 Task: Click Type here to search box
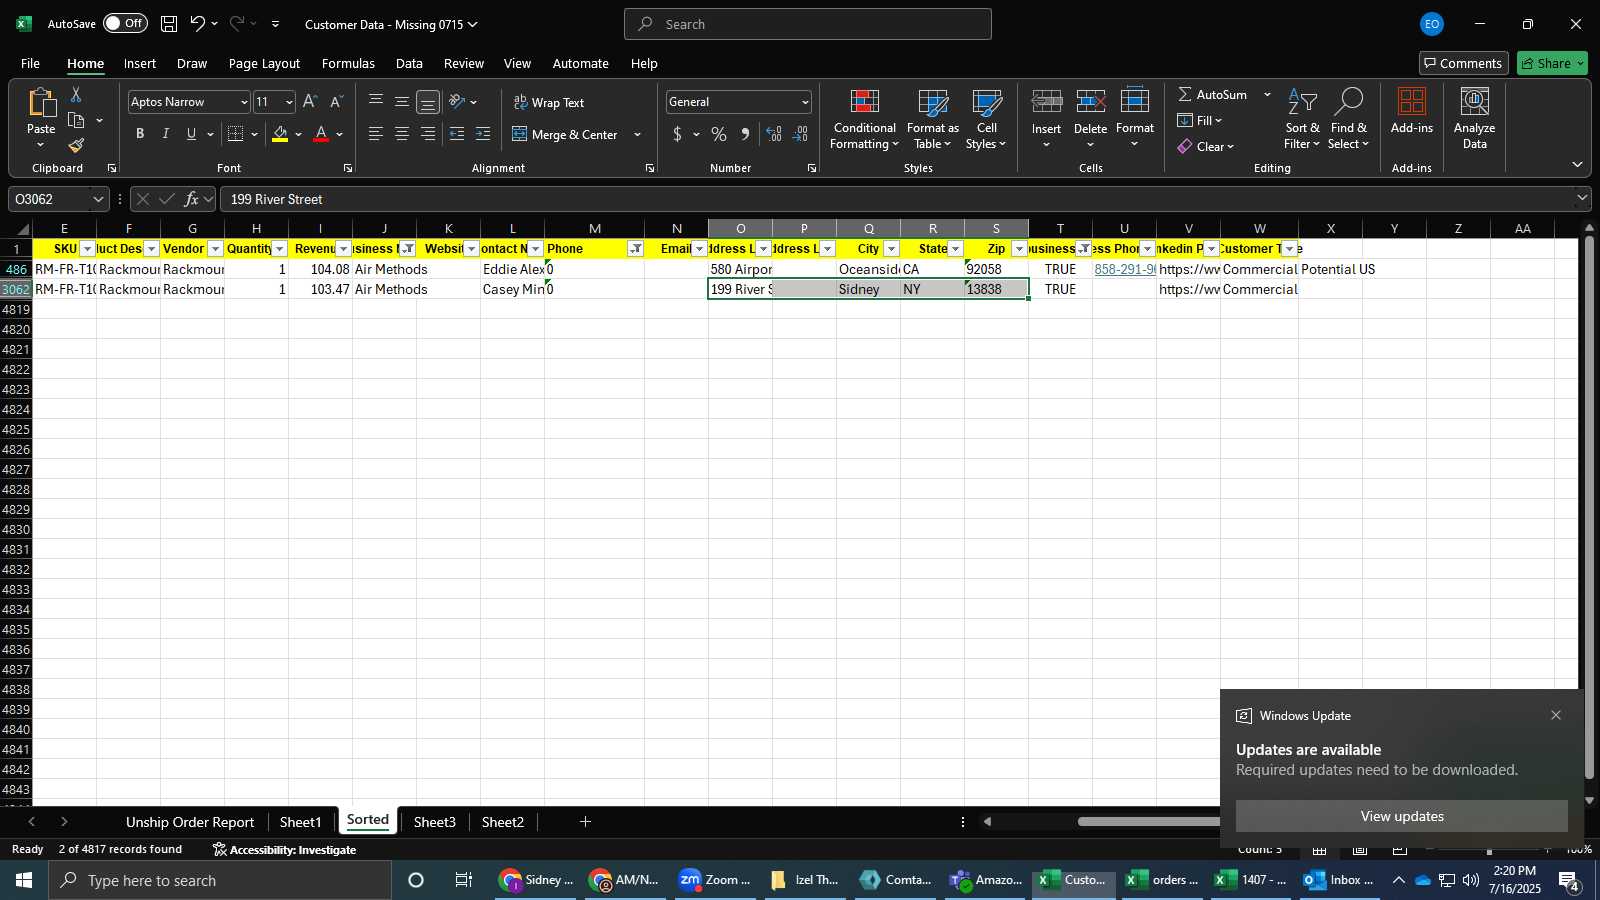click(x=220, y=880)
